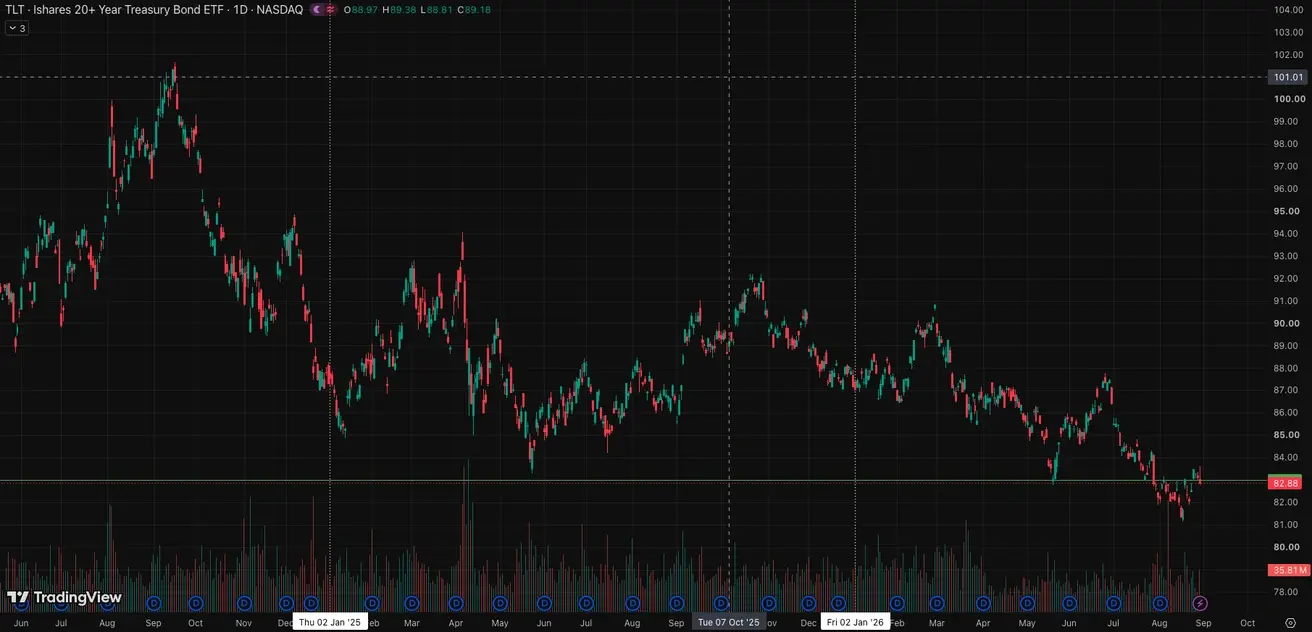
Task: Click the red 82.88 last price label
Action: pos(1286,483)
